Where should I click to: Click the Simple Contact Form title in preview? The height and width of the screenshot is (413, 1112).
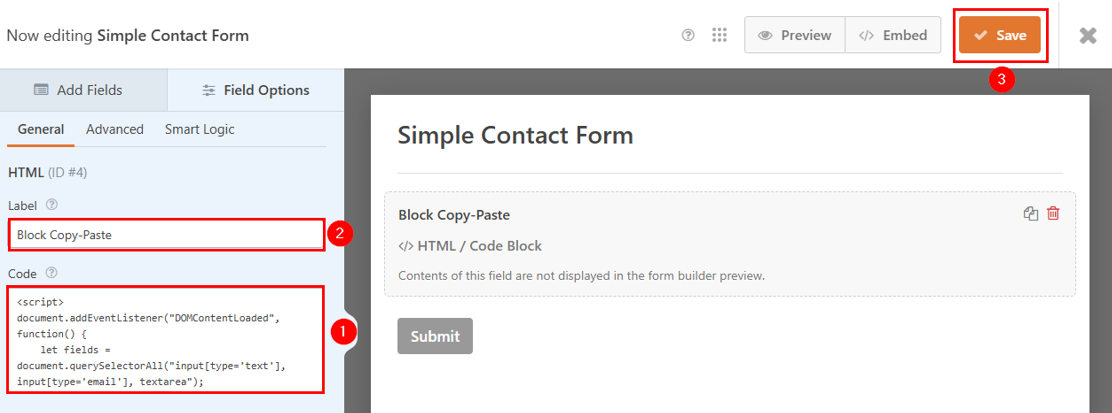point(516,135)
